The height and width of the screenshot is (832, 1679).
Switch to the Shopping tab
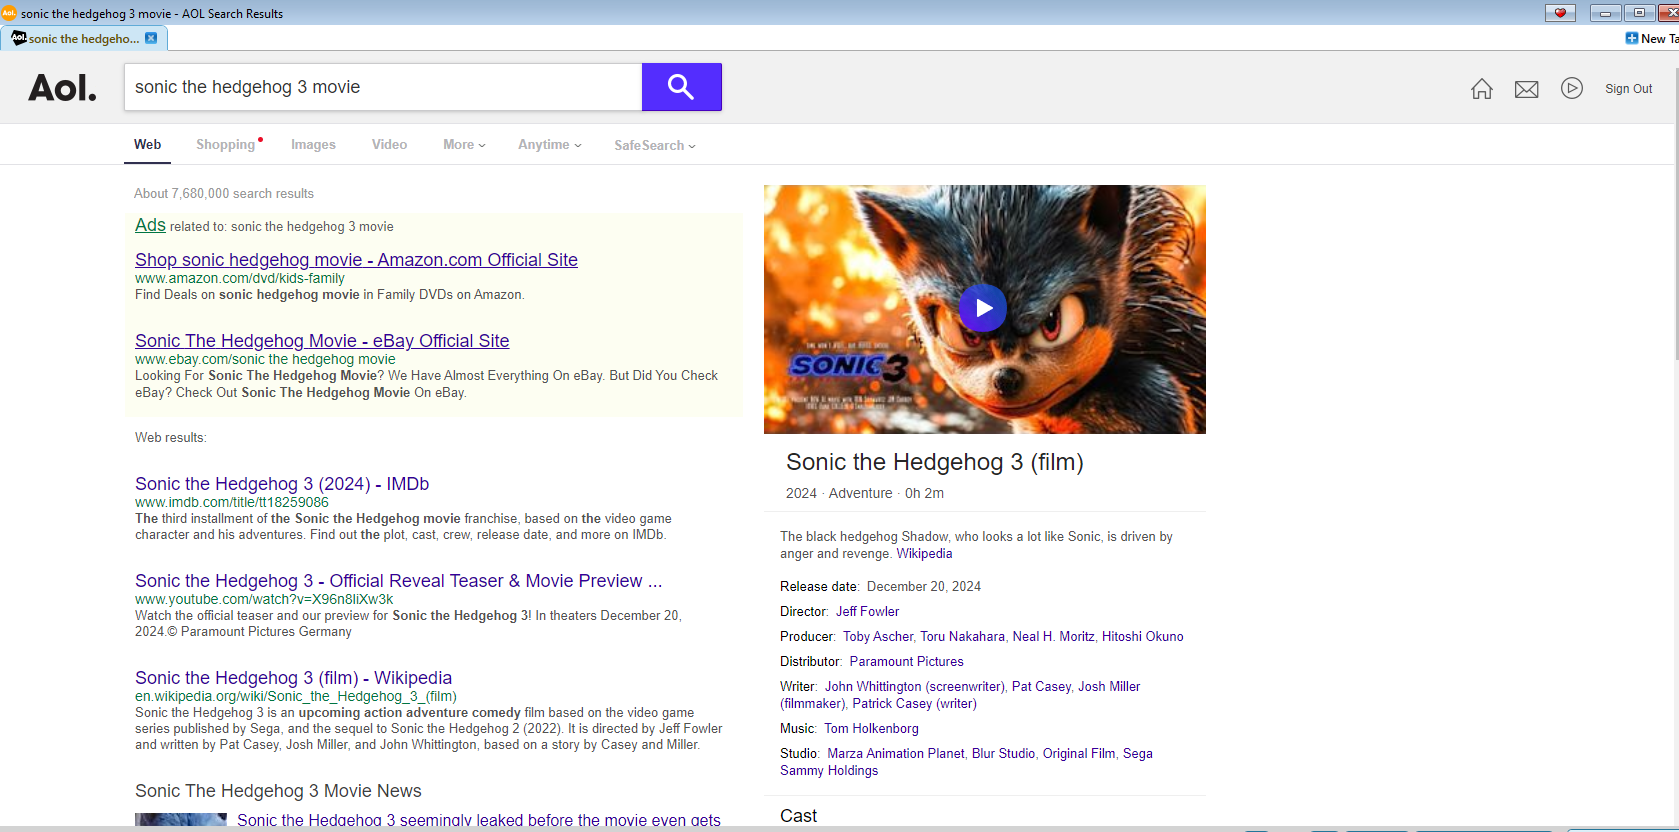226,144
